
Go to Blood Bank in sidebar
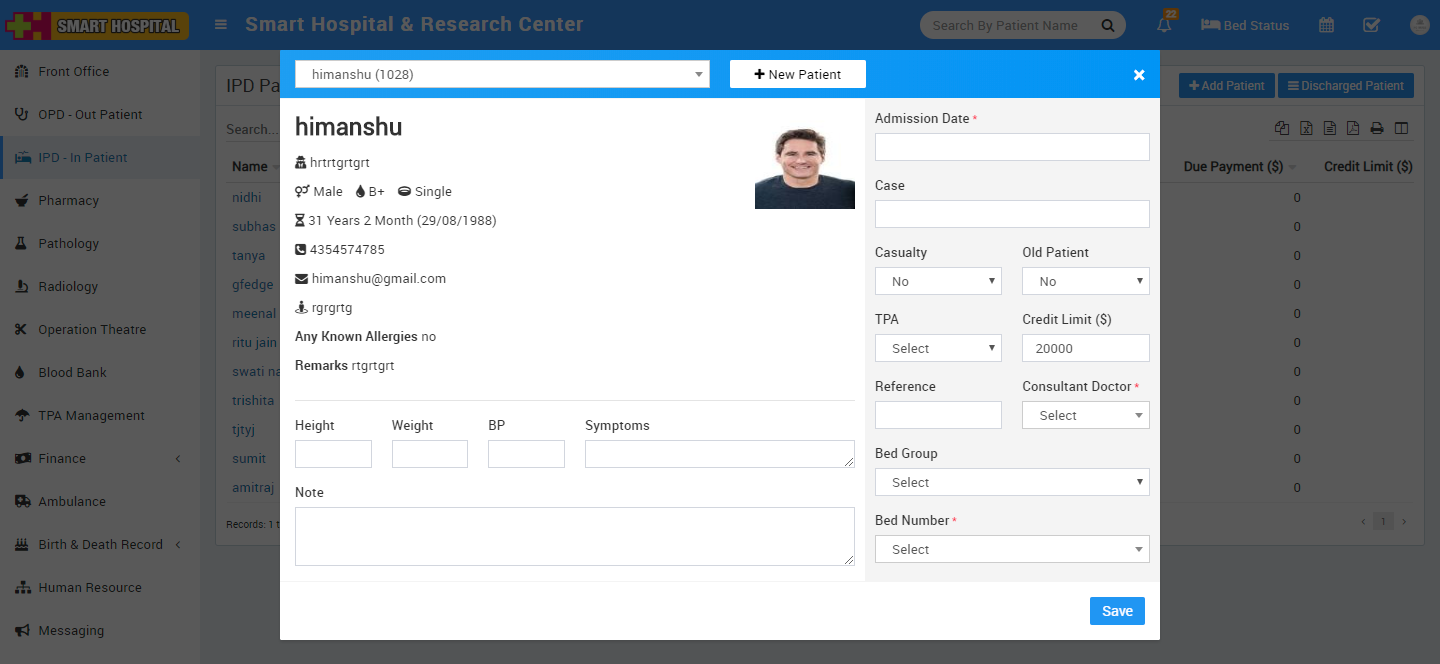(x=72, y=373)
